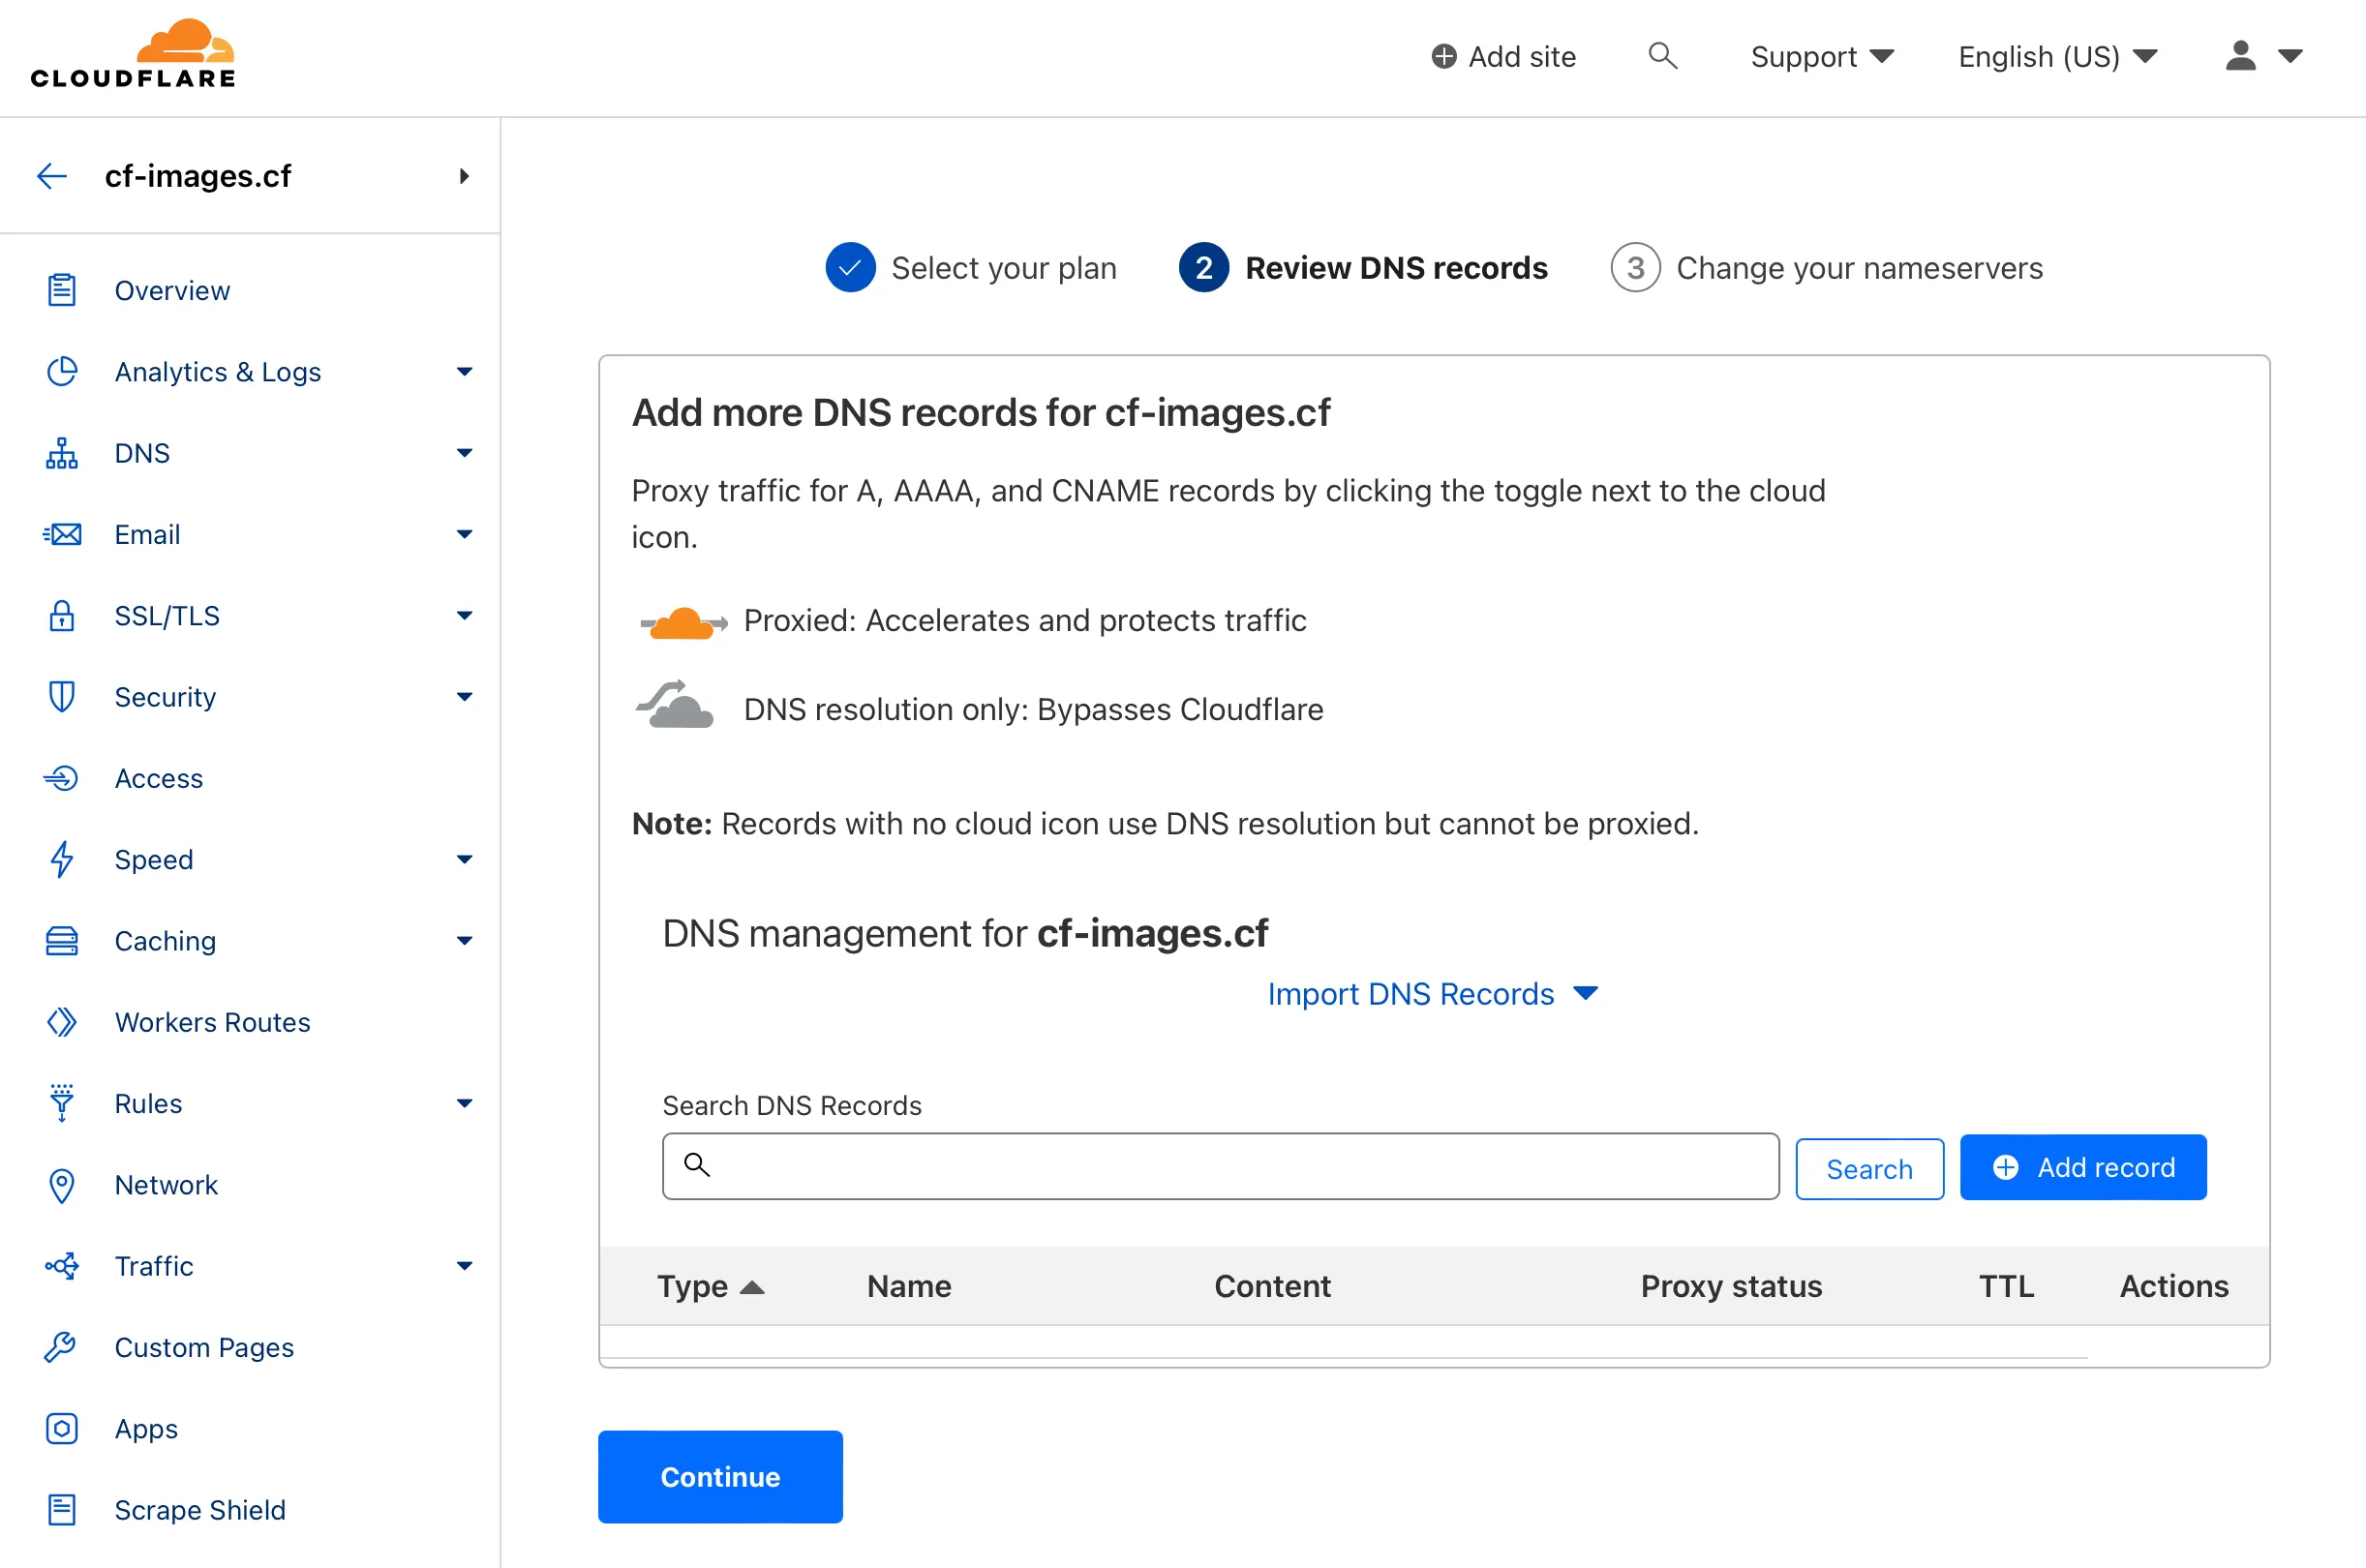The image size is (2366, 1568).
Task: Open the search magnifying glass in top bar
Action: pyautogui.click(x=1662, y=56)
